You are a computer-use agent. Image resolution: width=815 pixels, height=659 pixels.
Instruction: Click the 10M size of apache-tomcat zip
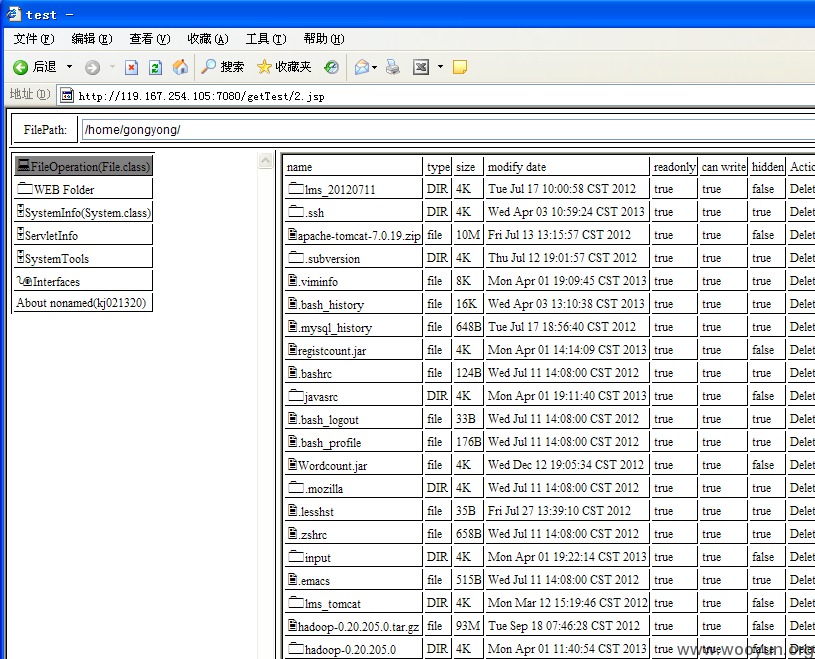coord(468,235)
